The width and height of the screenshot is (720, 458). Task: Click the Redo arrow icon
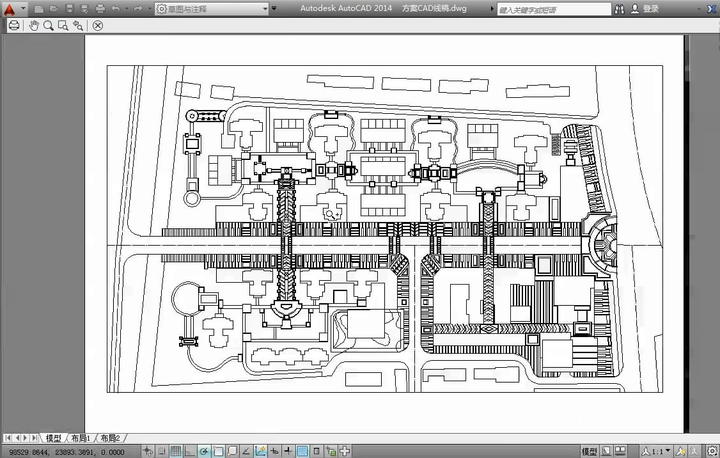[x=138, y=9]
